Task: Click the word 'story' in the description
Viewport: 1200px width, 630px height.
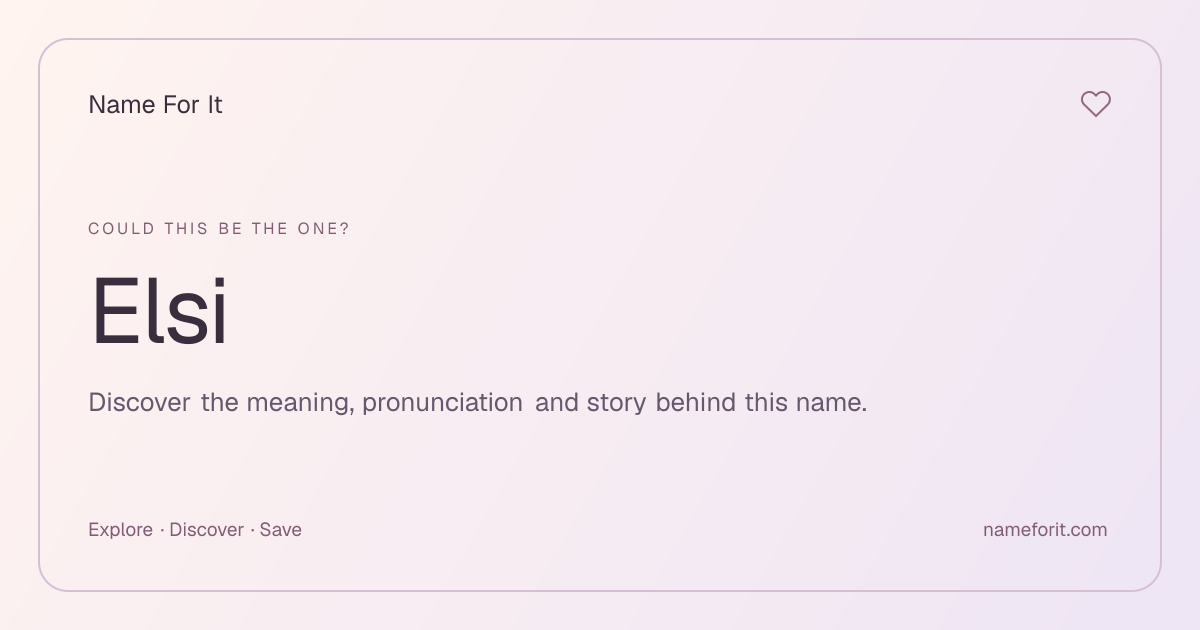Action: coord(616,403)
